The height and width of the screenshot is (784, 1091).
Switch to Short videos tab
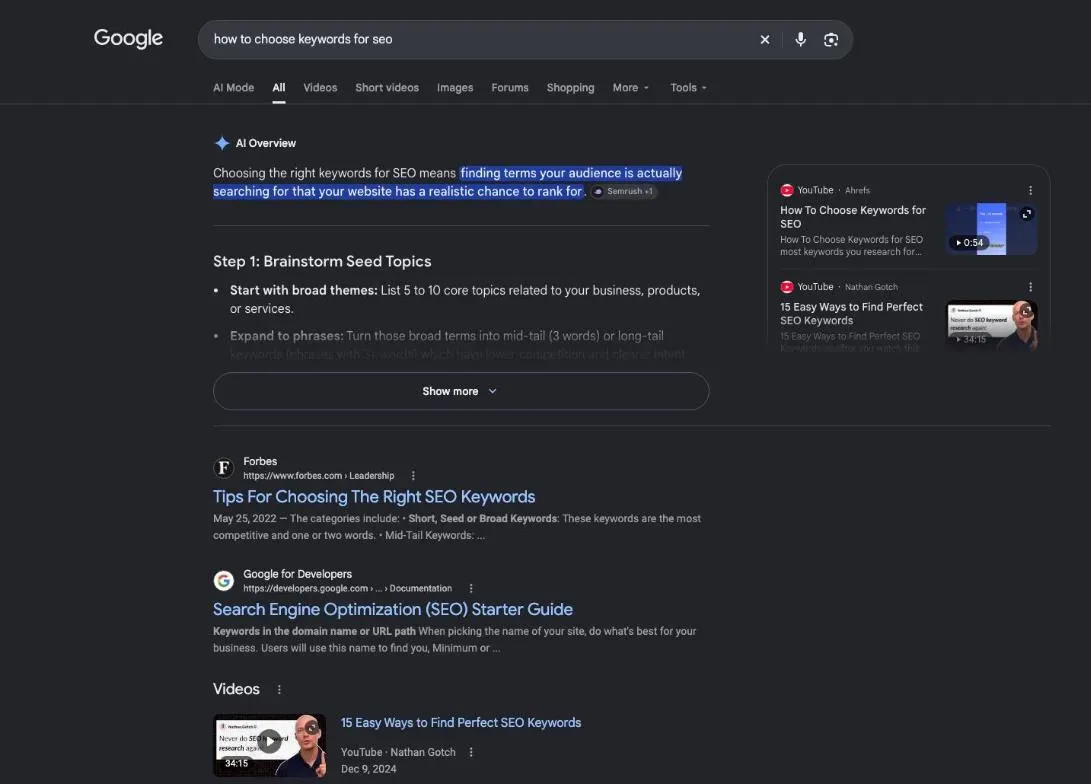point(387,88)
